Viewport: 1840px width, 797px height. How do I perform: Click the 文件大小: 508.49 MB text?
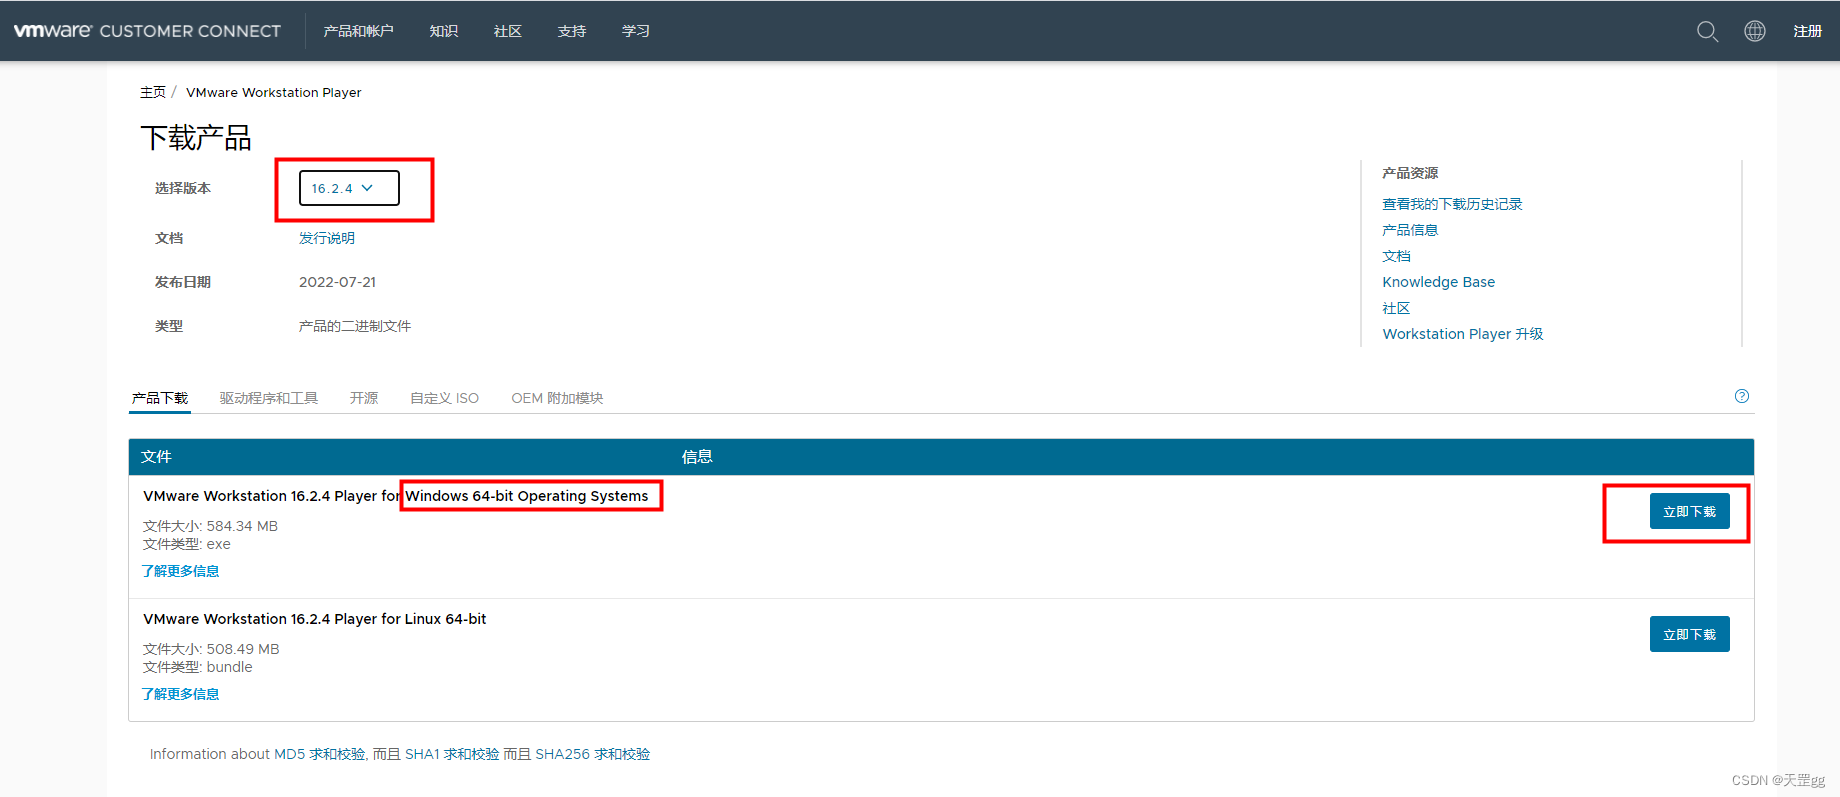pos(211,649)
